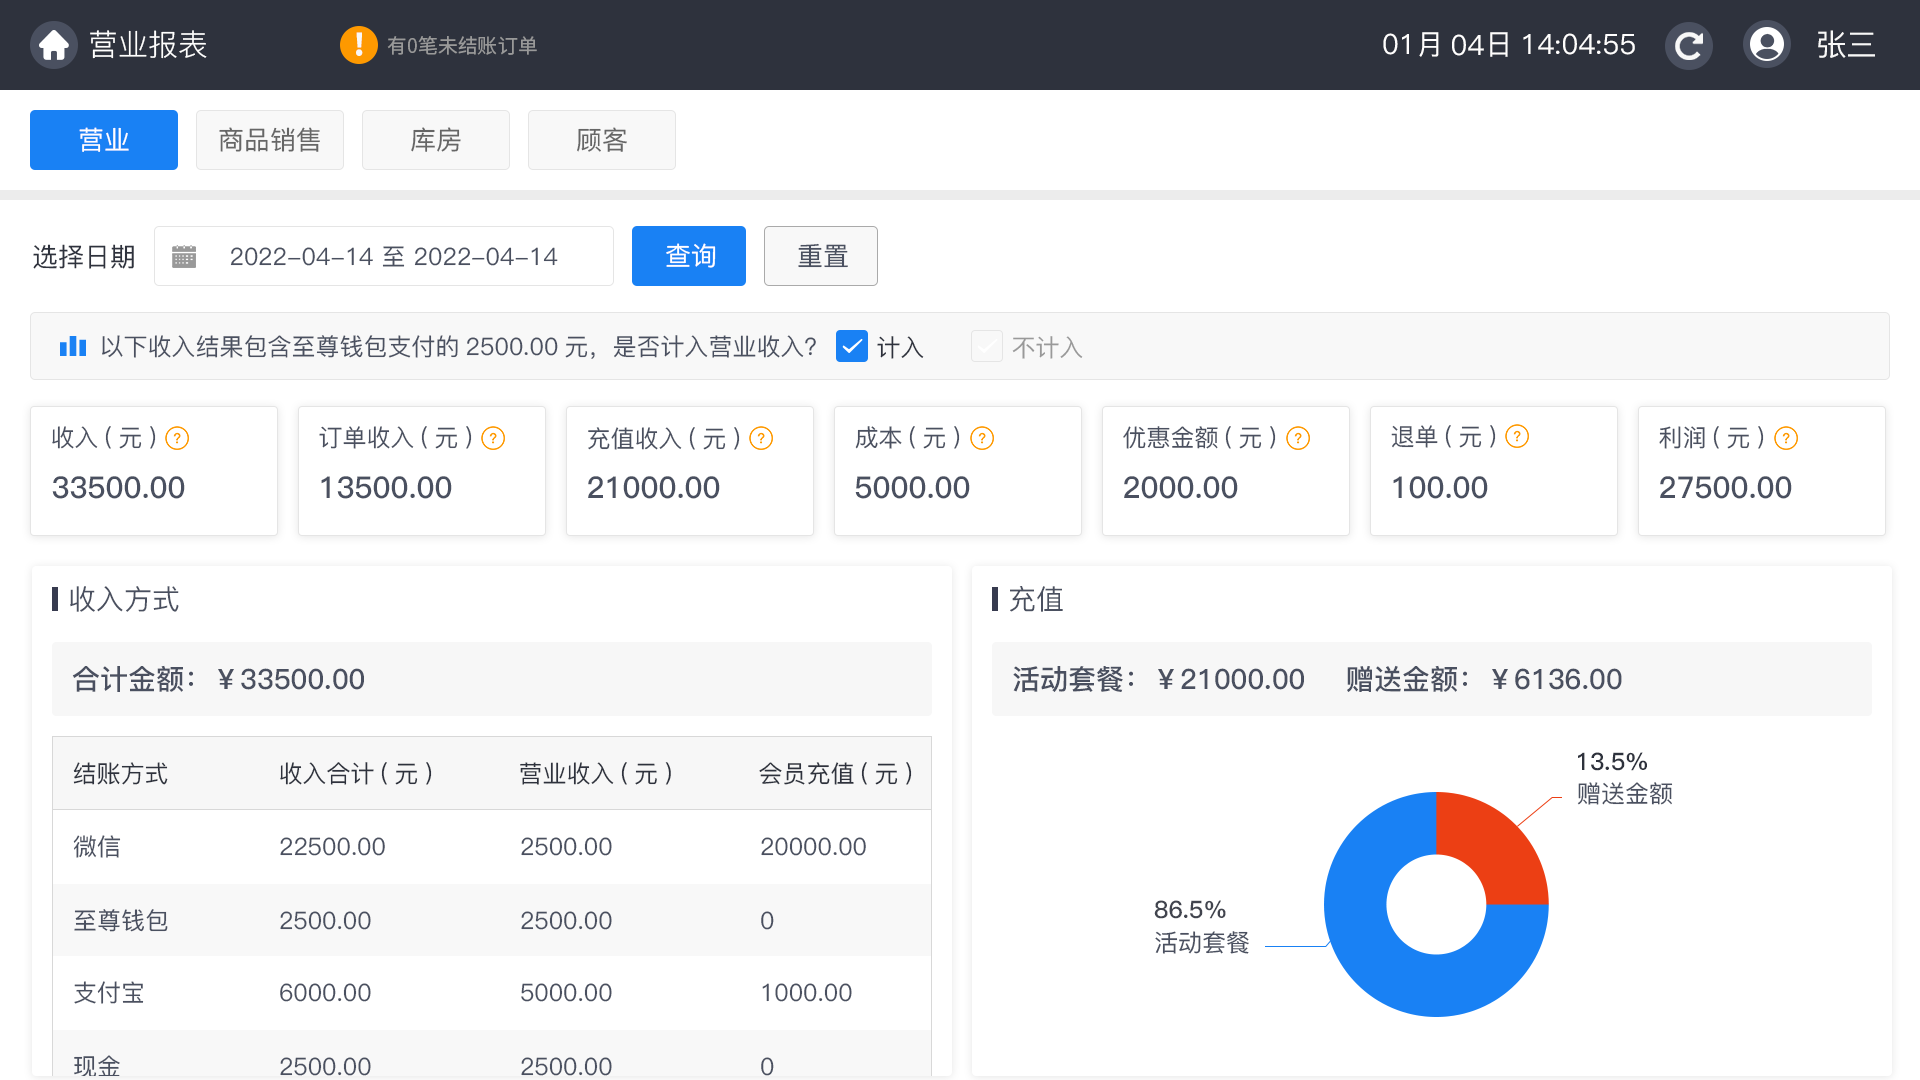Uncheck the 计入 checkbox
Image resolution: width=1920 pixels, height=1080 pixels.
click(851, 347)
